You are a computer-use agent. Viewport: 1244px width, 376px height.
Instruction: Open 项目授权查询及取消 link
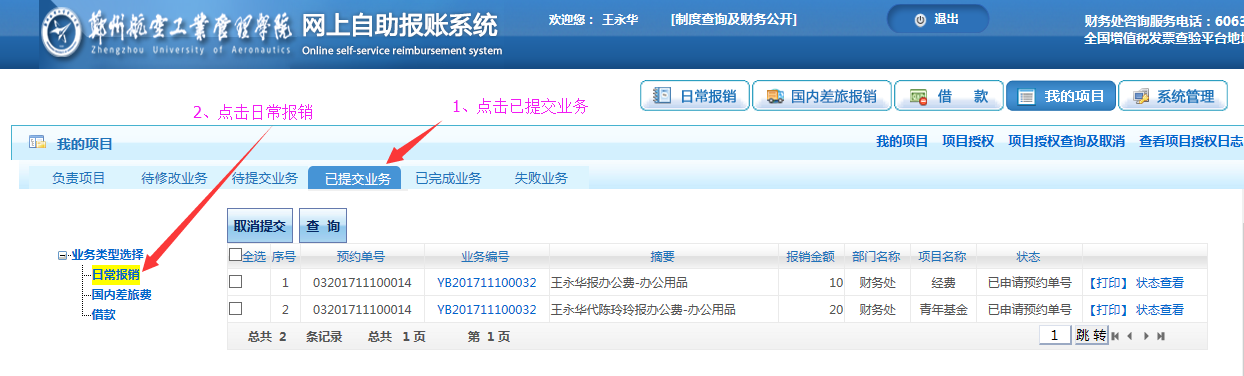pos(1066,142)
